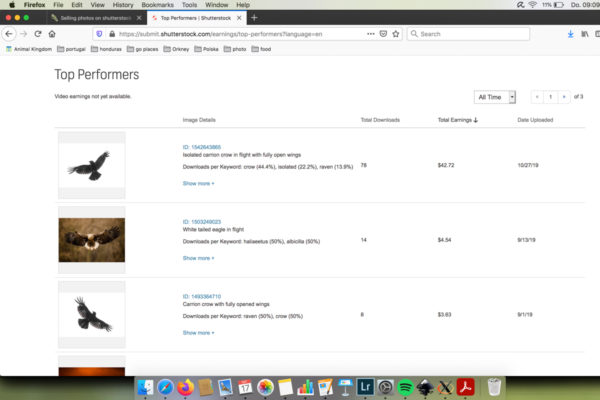This screenshot has height=400, width=600.
Task: Open the Polska bookmarks folder
Action: point(206,49)
